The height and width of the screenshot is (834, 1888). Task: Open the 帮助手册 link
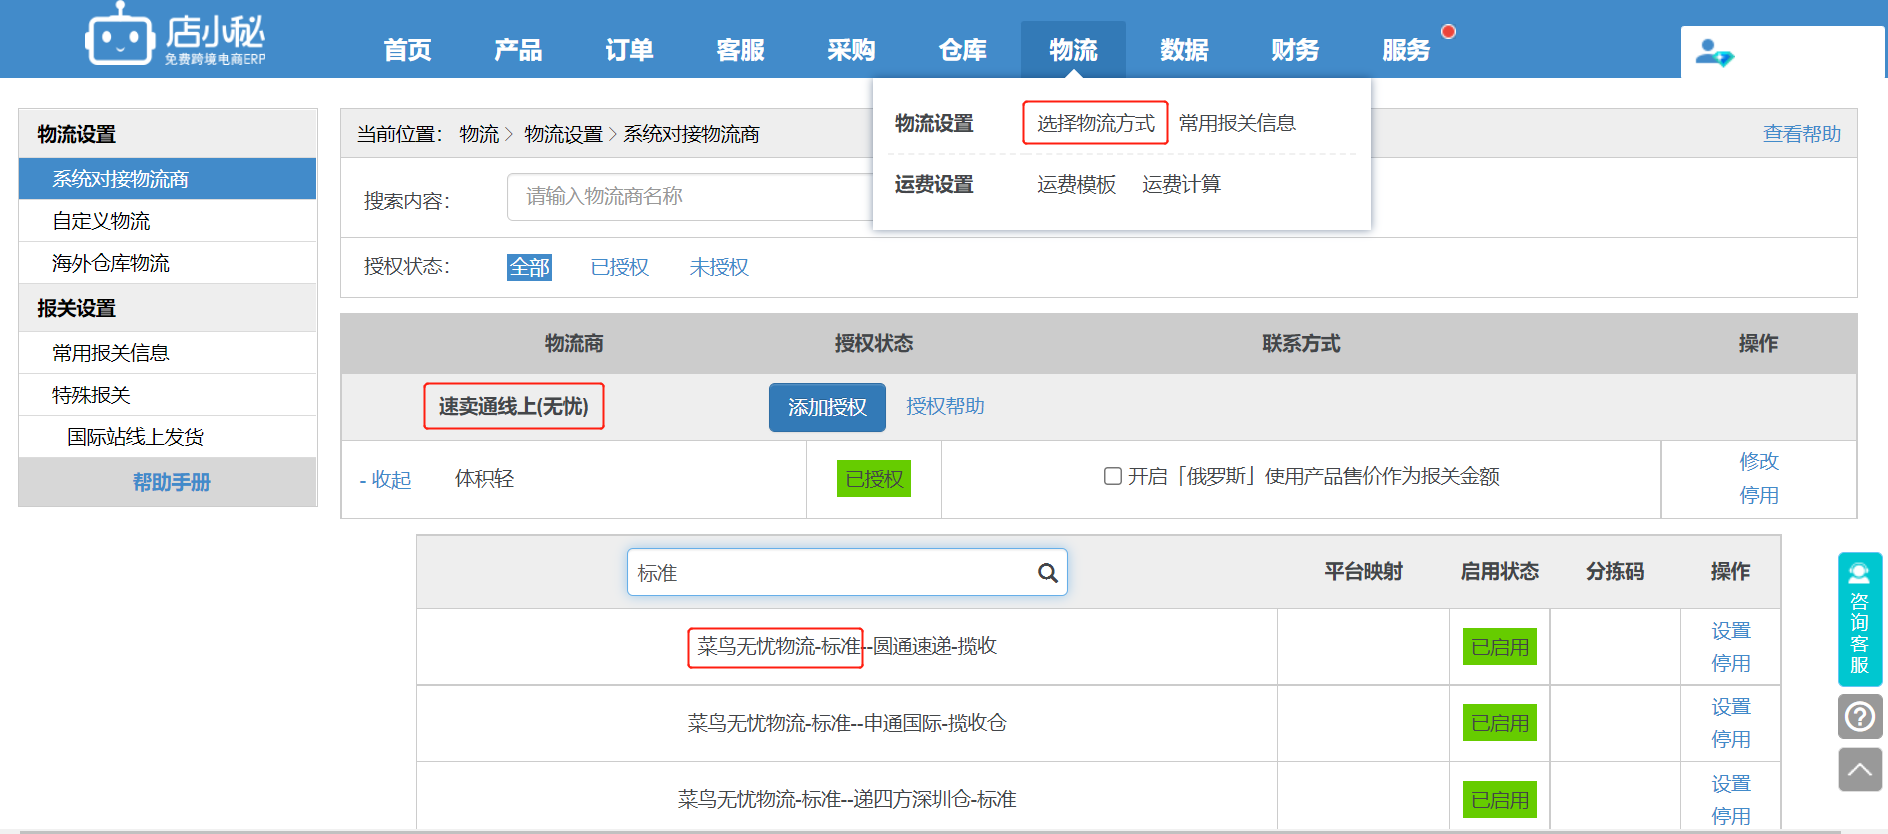pyautogui.click(x=171, y=482)
